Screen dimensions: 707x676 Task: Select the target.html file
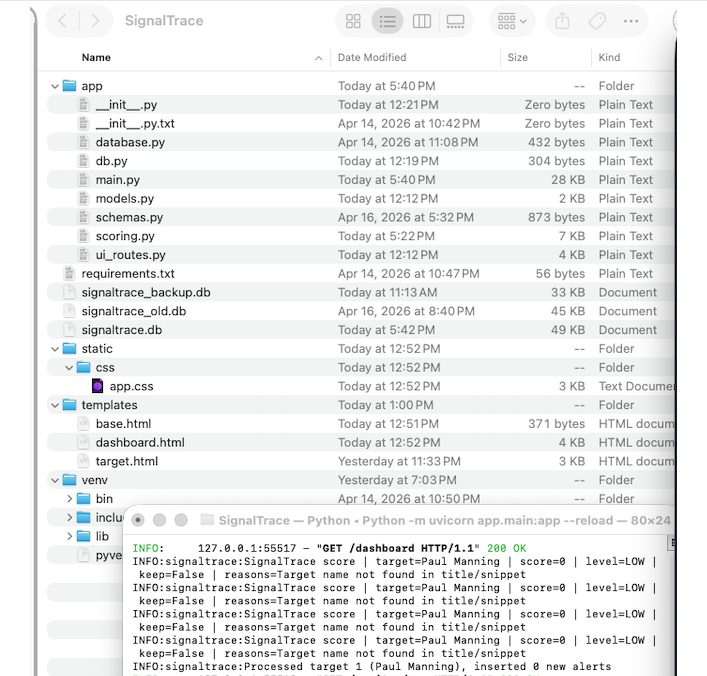tap(360, 461)
